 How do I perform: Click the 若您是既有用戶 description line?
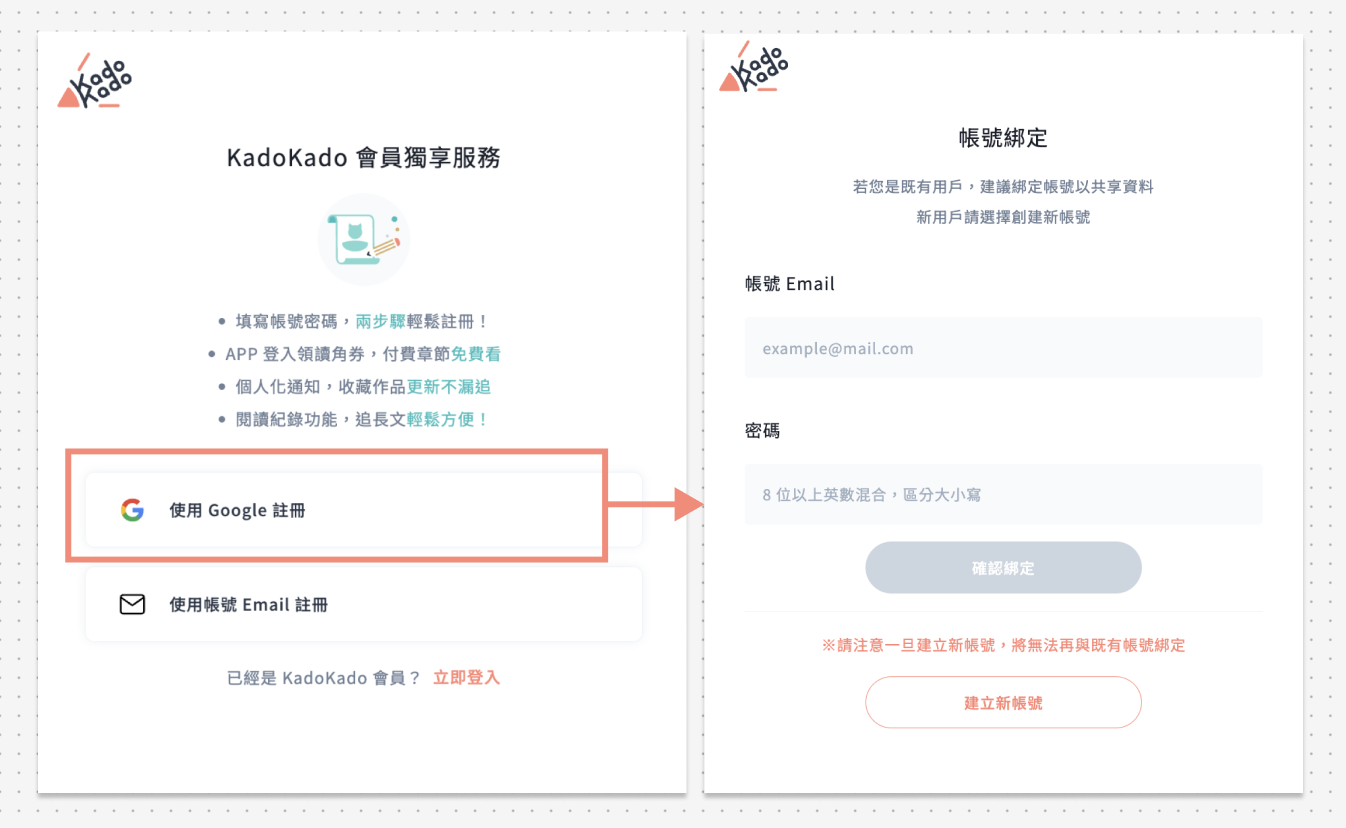[x=1003, y=186]
